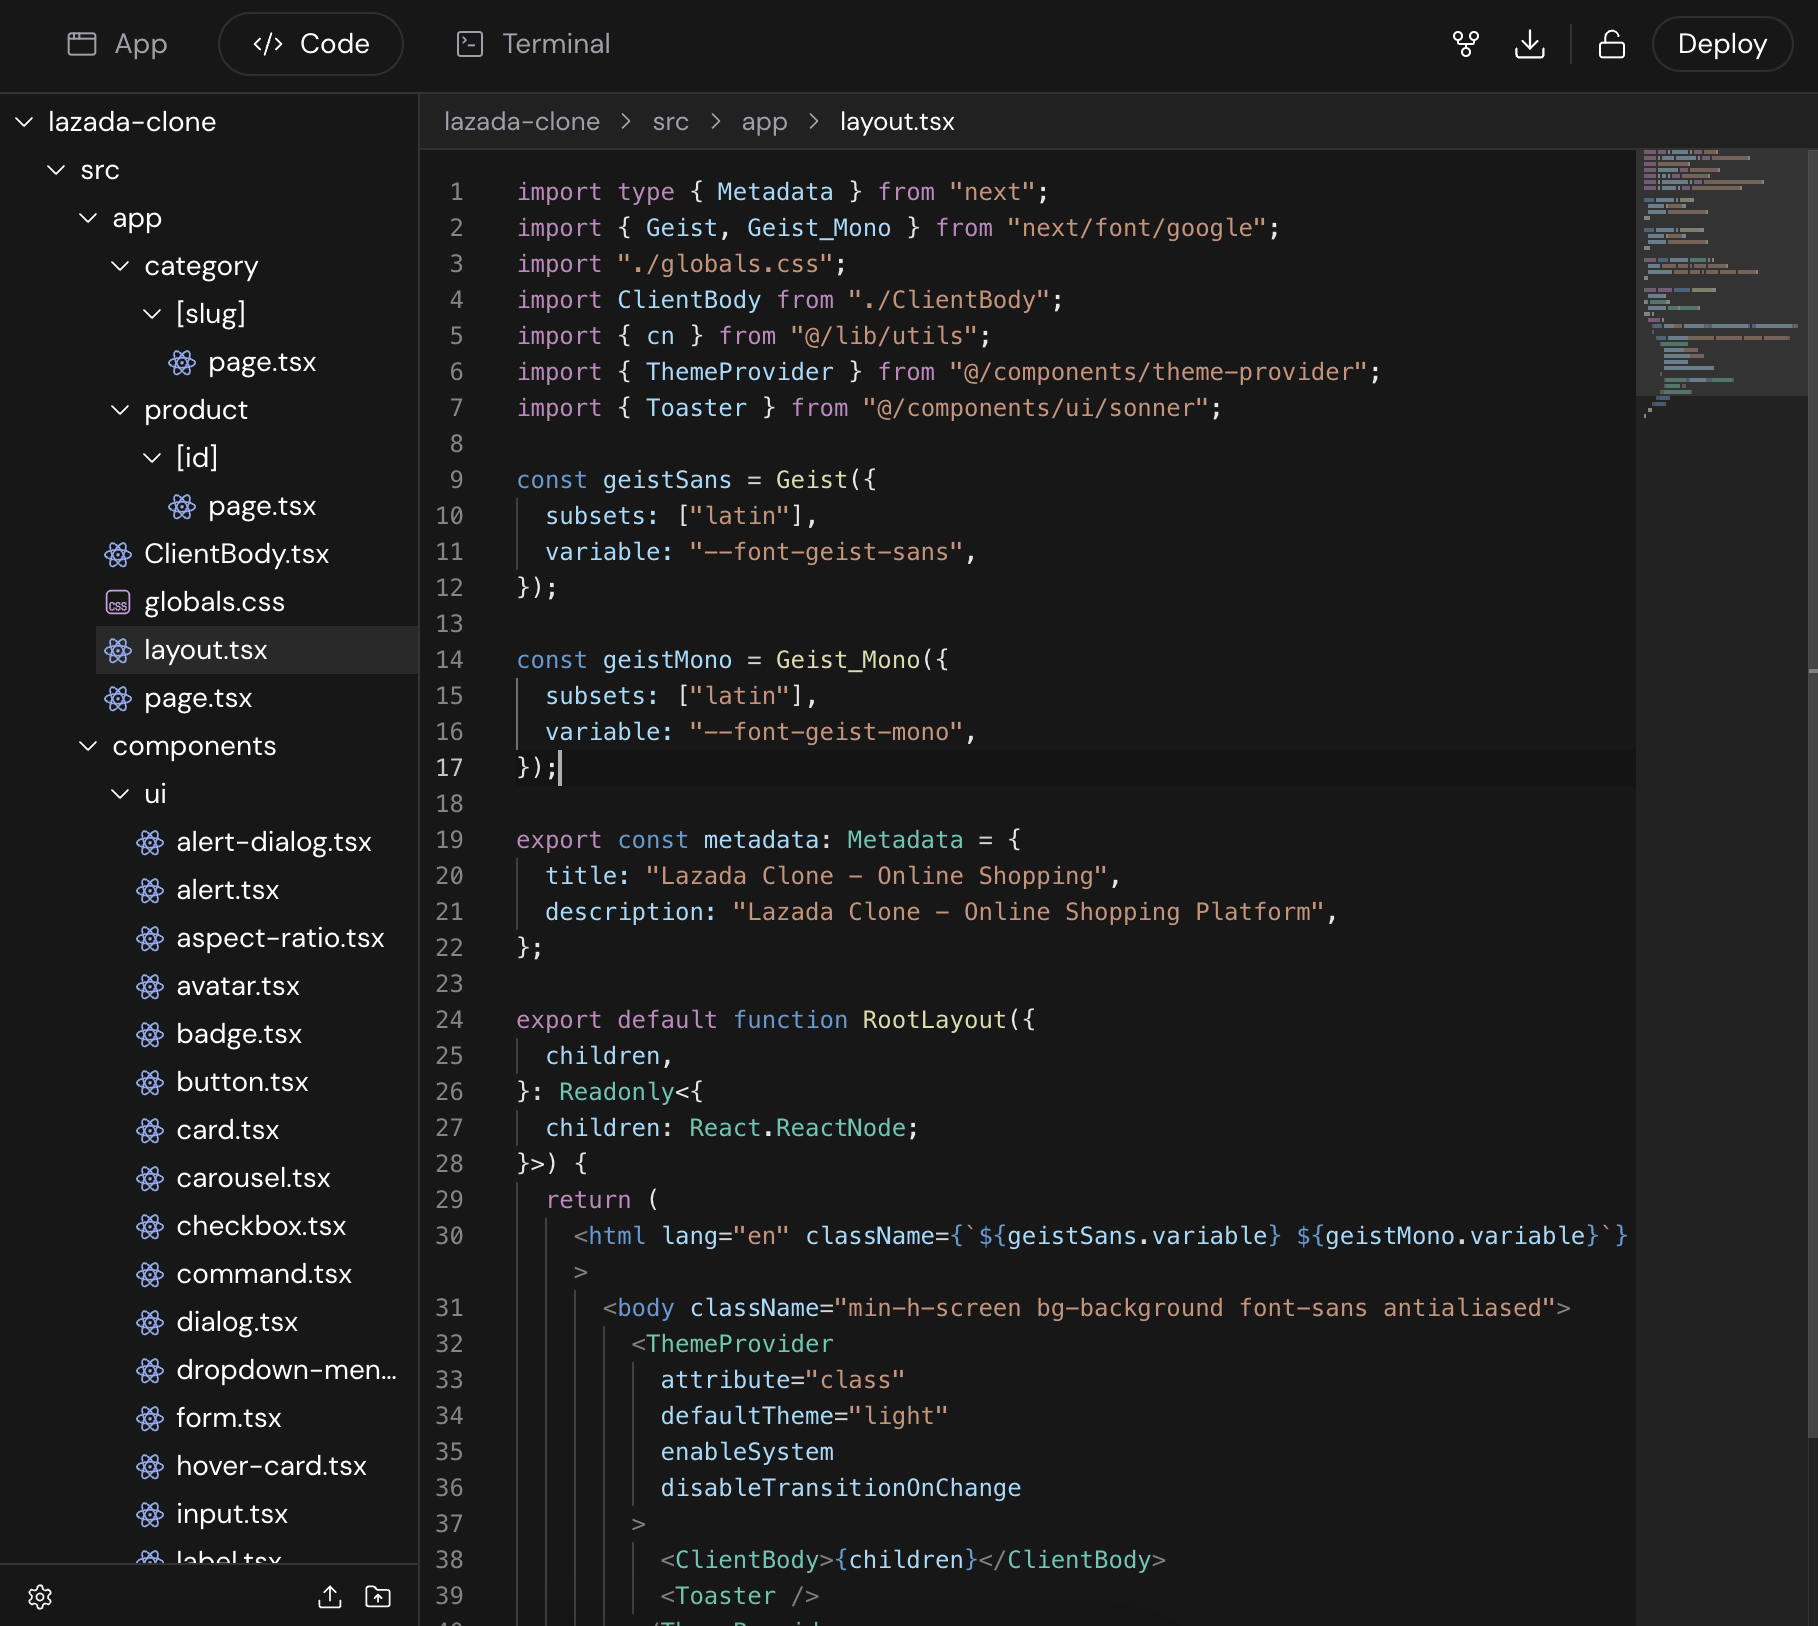The width and height of the screenshot is (1818, 1626).
Task: Click the CSS icon next to globals.css
Action: 118,602
